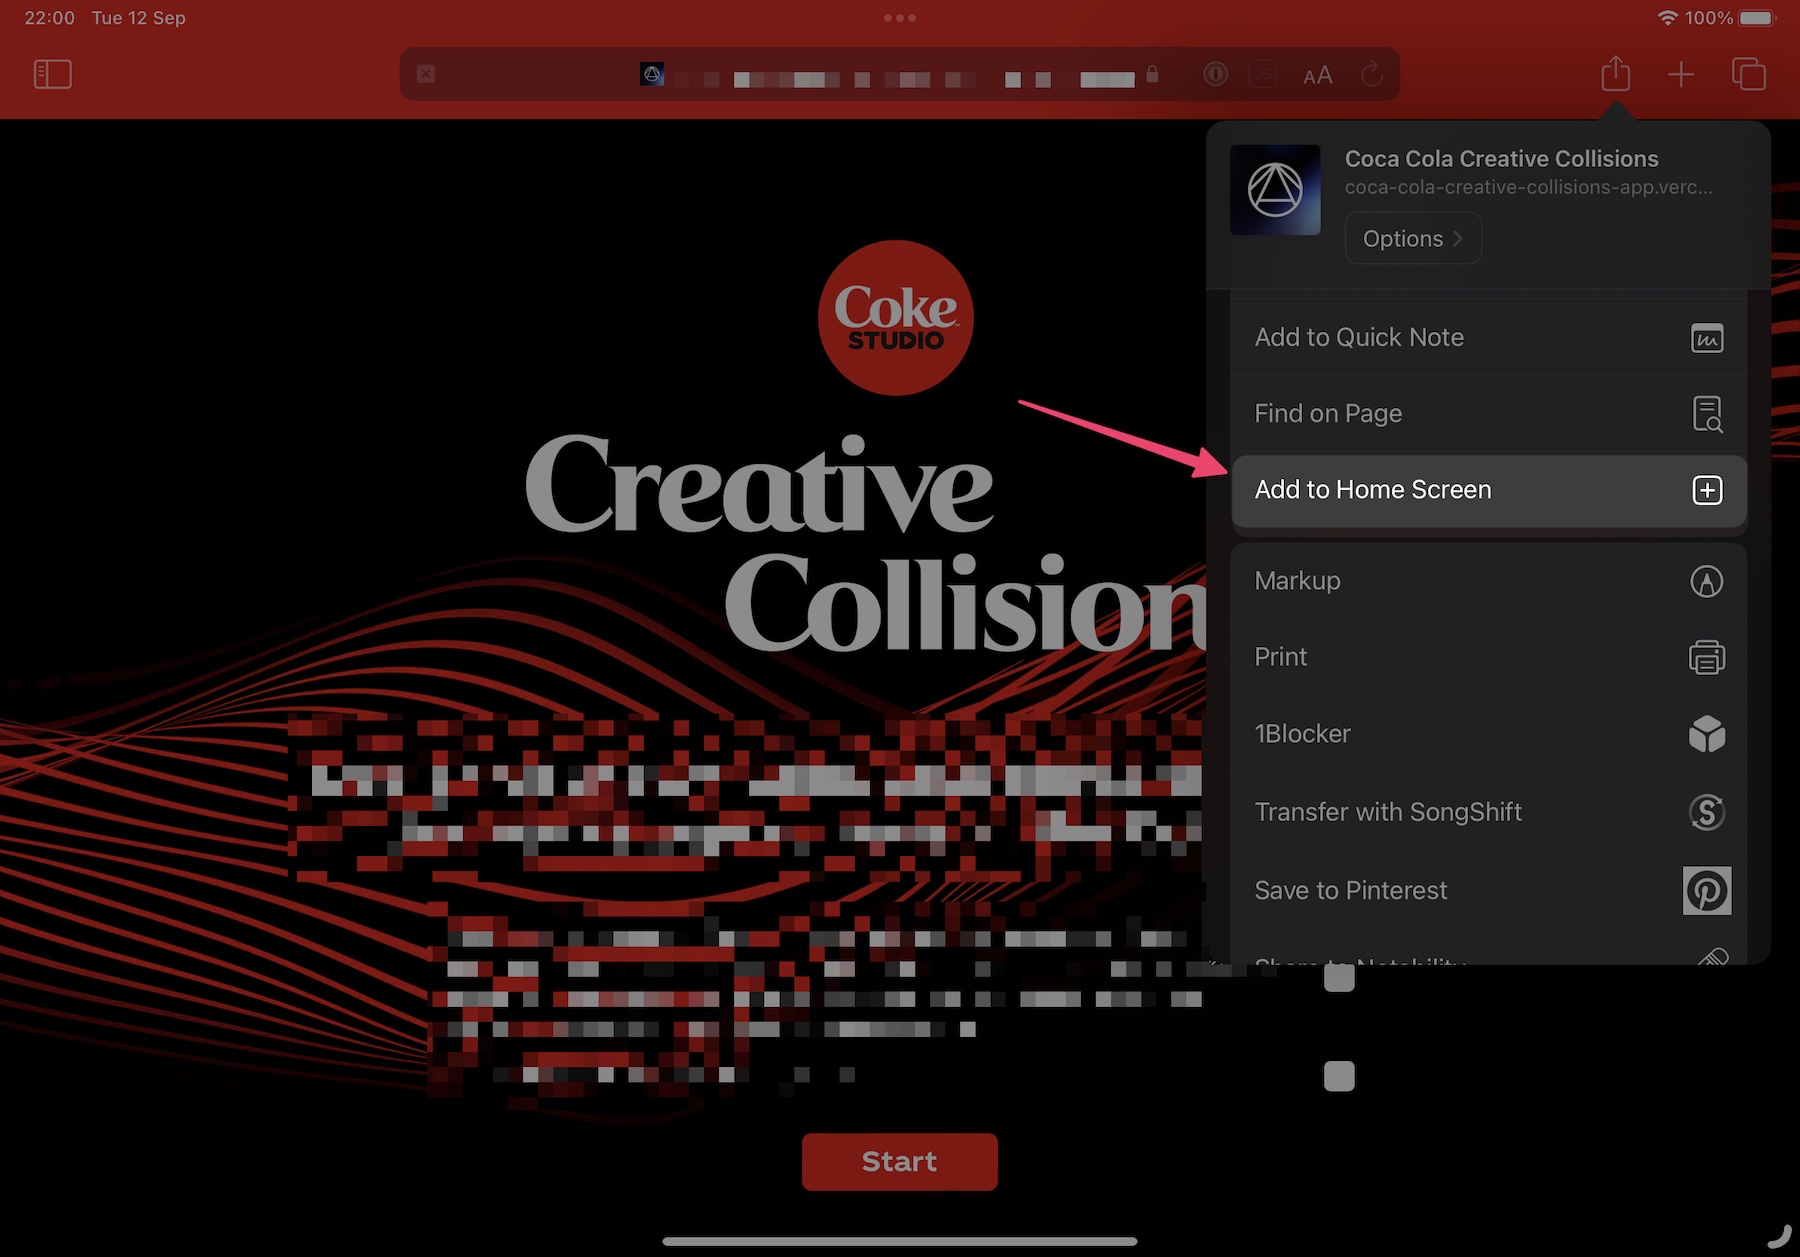
Task: Click the Pinterest logo icon
Action: (1706, 890)
